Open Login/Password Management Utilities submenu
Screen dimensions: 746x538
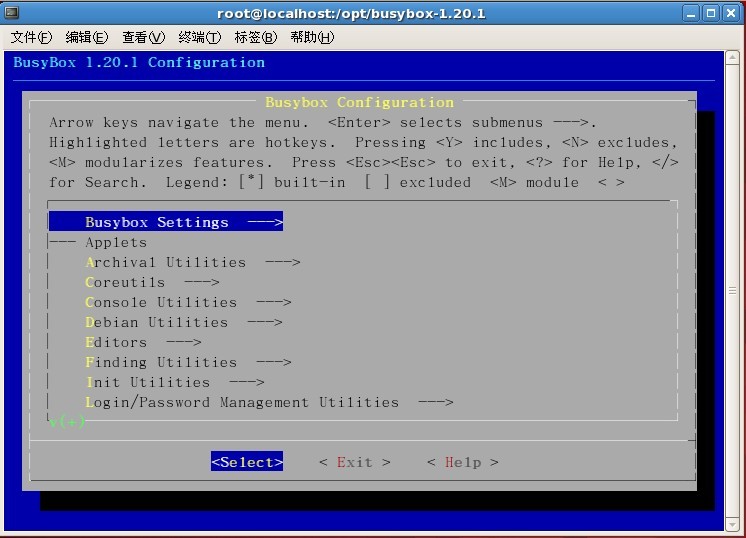tap(269, 402)
